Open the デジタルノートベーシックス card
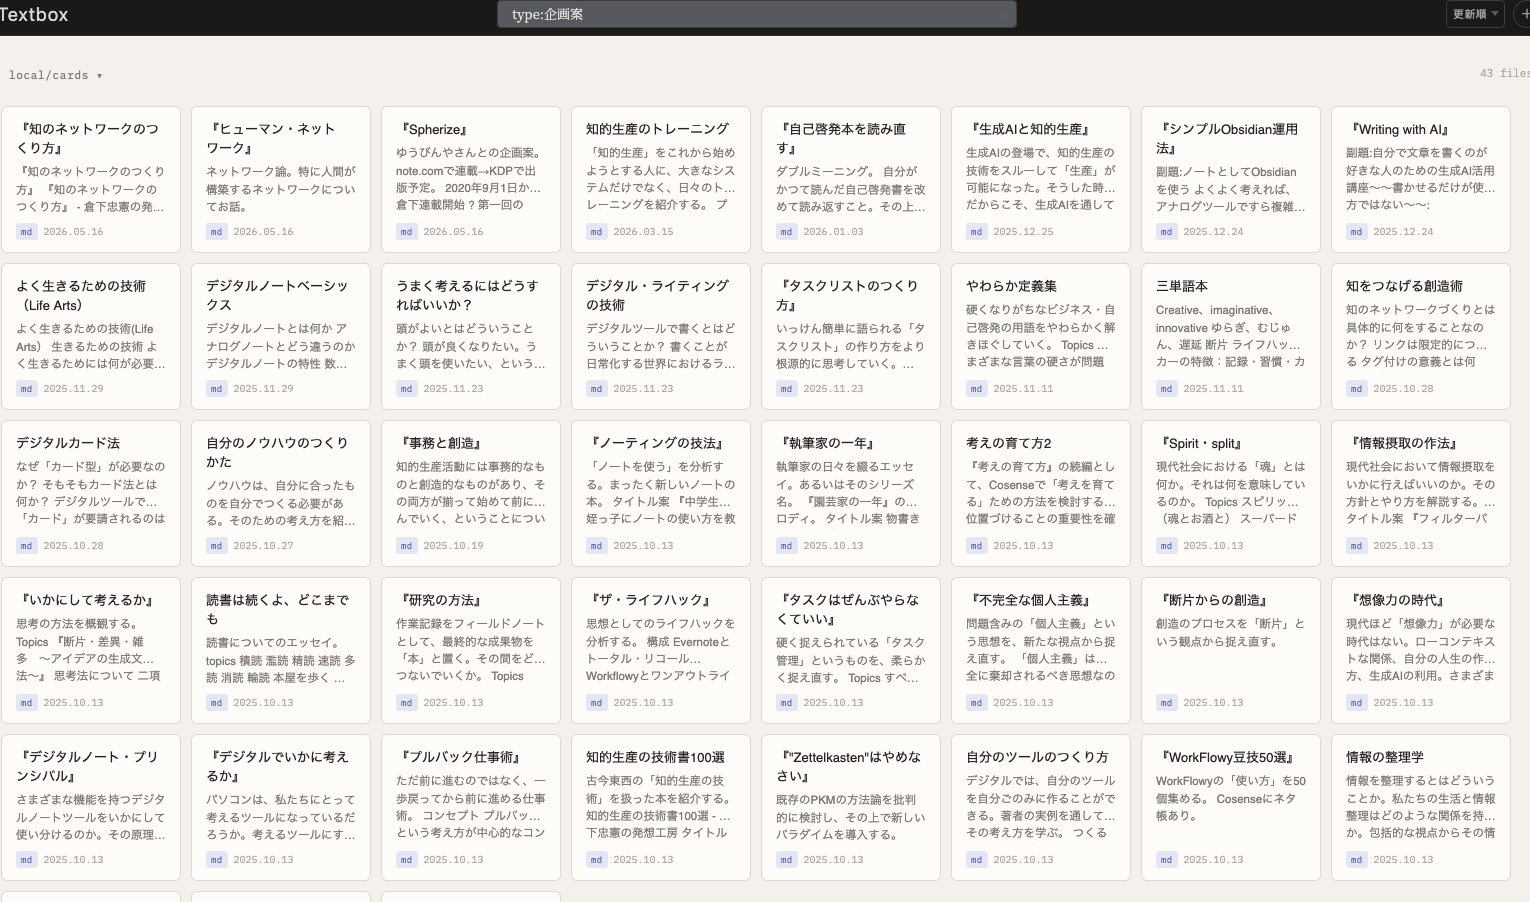Screen dimensions: 1530x902 point(281,337)
